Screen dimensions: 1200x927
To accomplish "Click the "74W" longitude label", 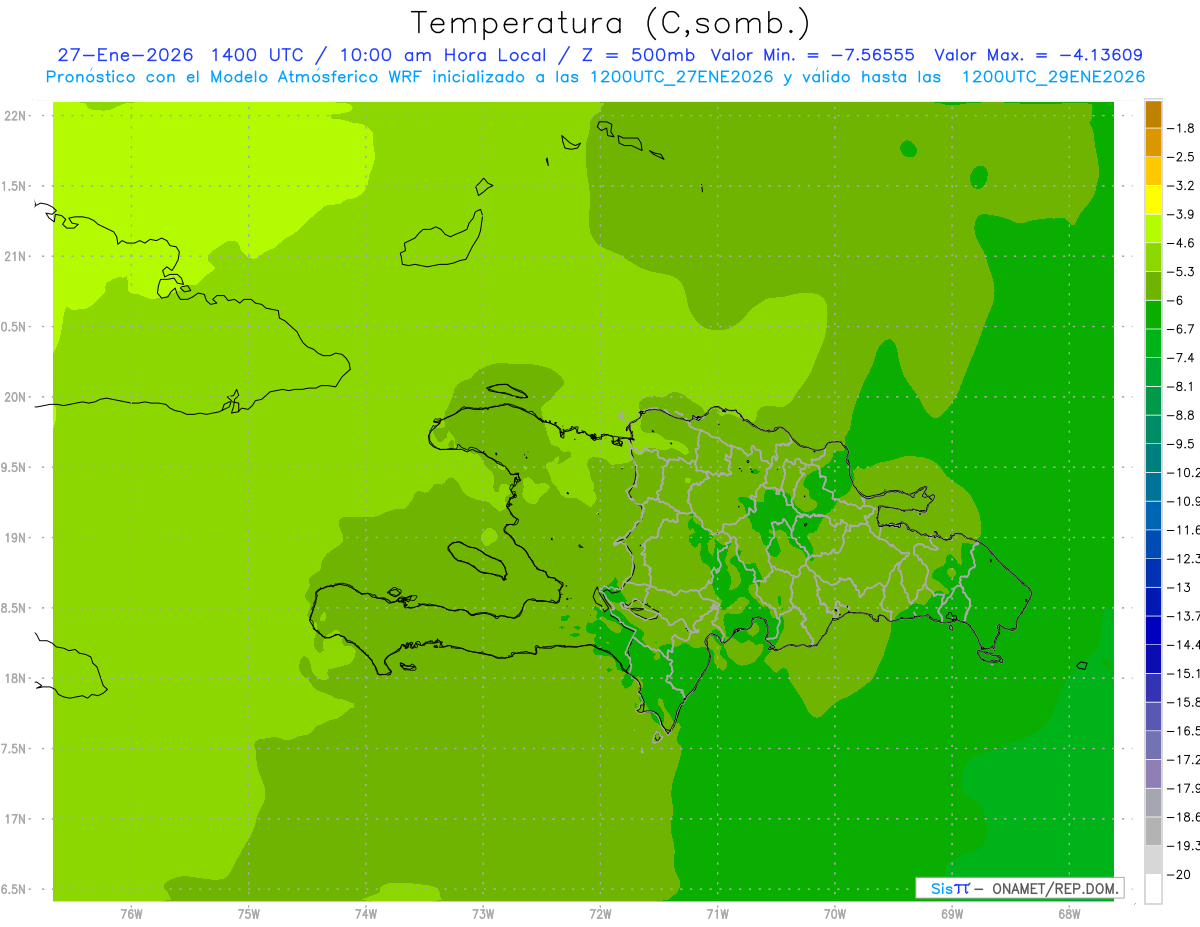I will point(365,914).
